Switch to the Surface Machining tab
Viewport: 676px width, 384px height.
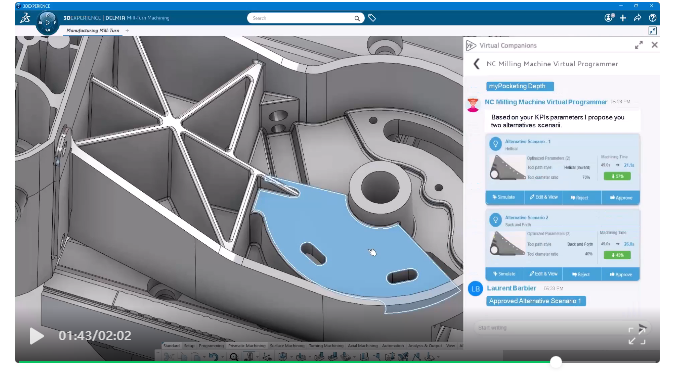[287, 346]
